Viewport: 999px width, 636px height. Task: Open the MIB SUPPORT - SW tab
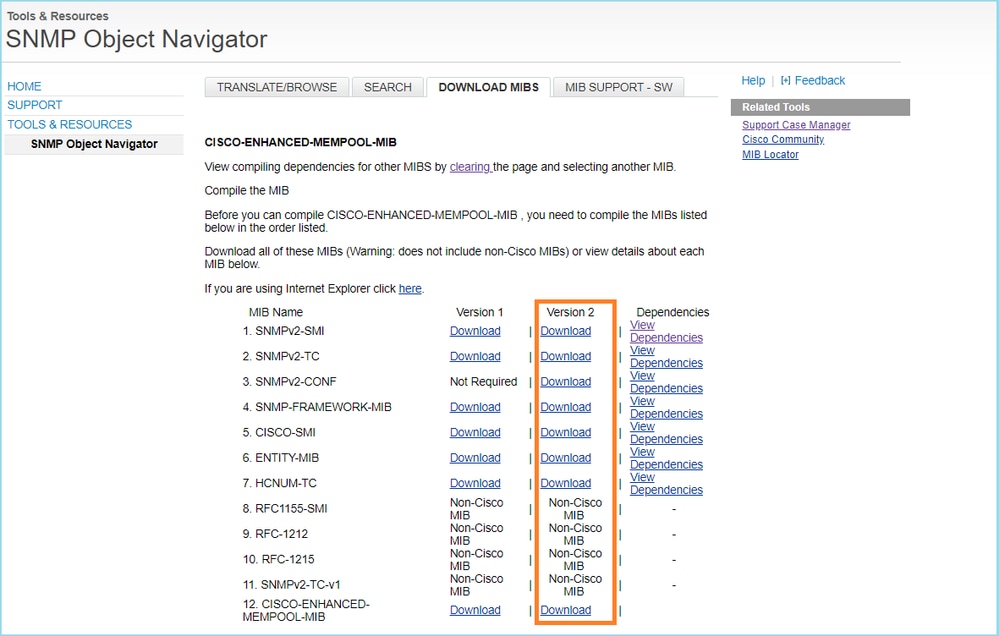619,87
